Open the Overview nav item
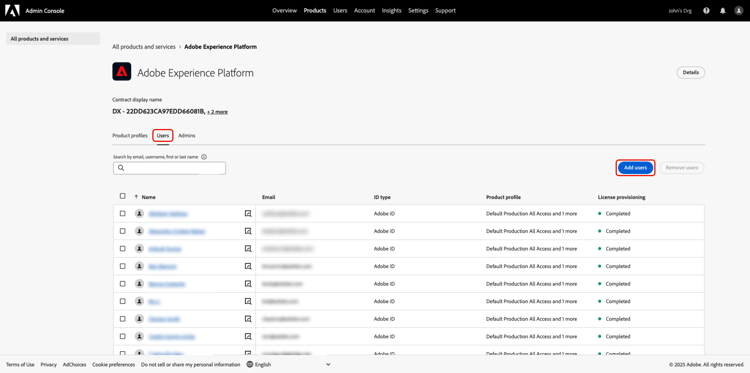Viewport: 750px width, 373px height. (285, 11)
